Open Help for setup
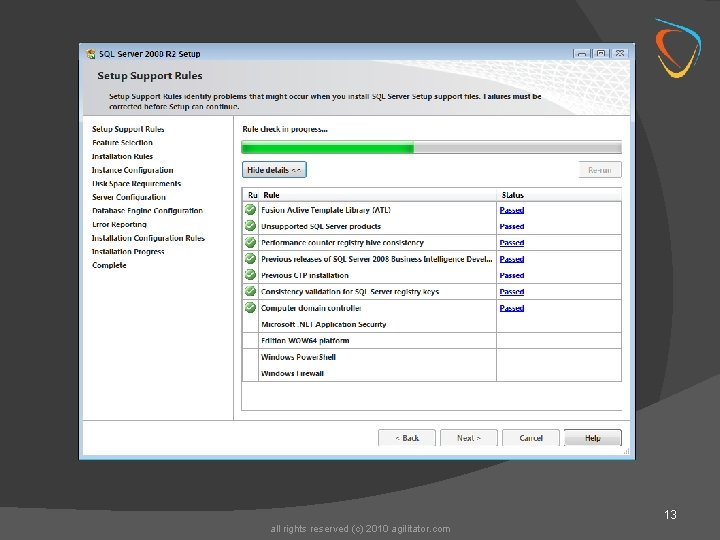 [x=593, y=438]
